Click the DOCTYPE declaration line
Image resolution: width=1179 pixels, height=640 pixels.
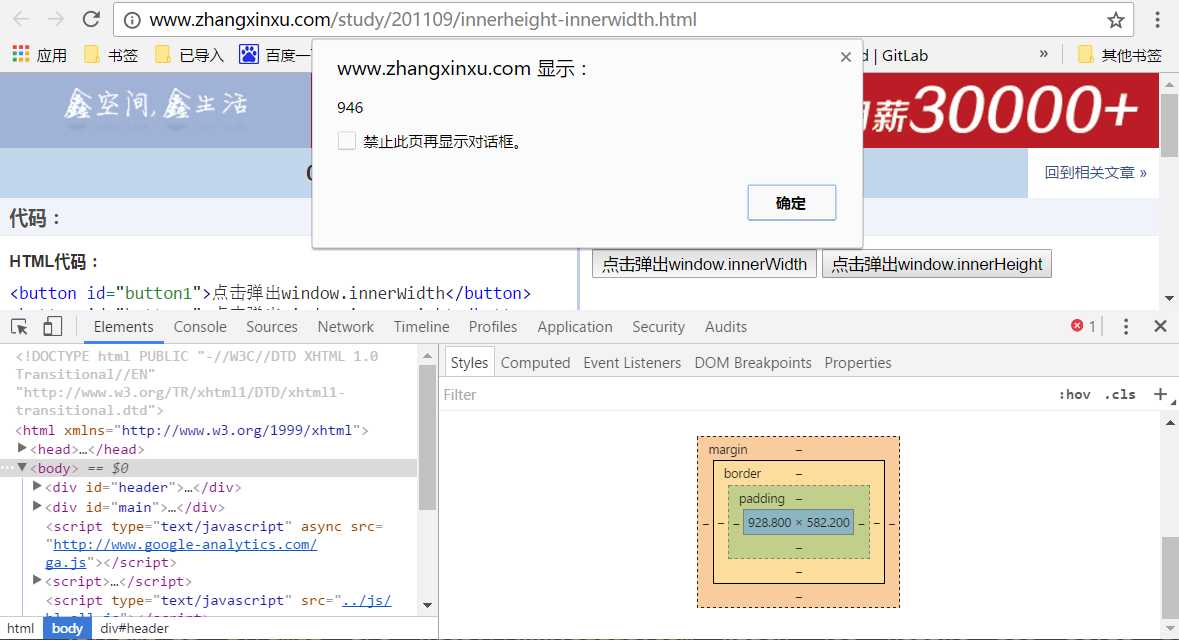(x=196, y=383)
